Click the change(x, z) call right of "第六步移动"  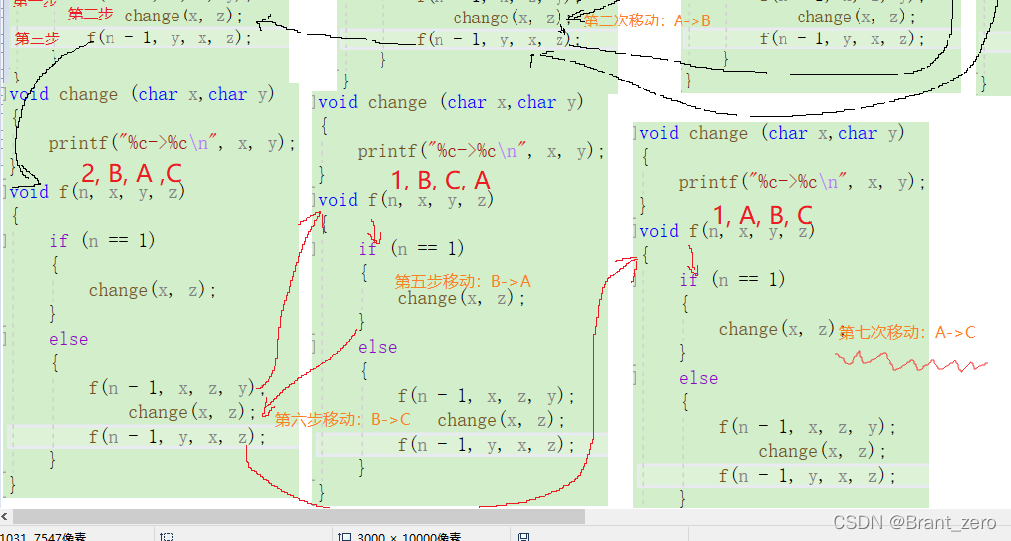tap(501, 420)
